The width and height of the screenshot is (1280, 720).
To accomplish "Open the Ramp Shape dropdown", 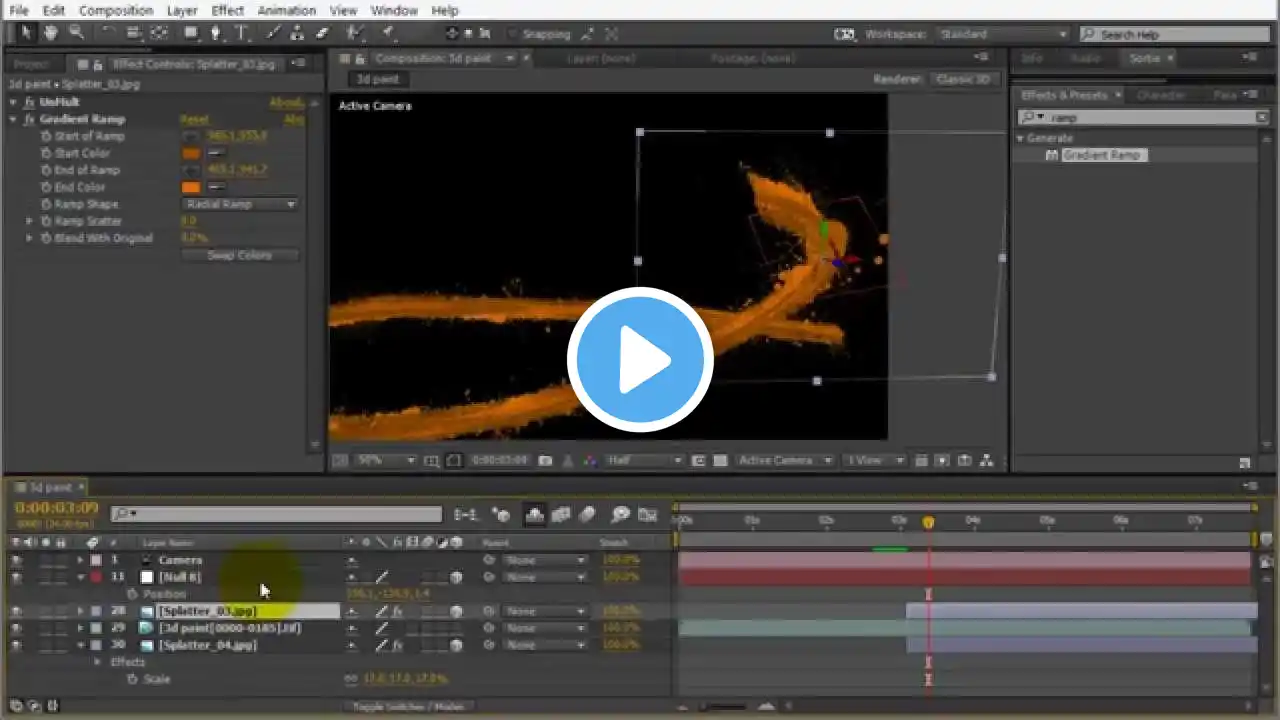I will point(239,204).
